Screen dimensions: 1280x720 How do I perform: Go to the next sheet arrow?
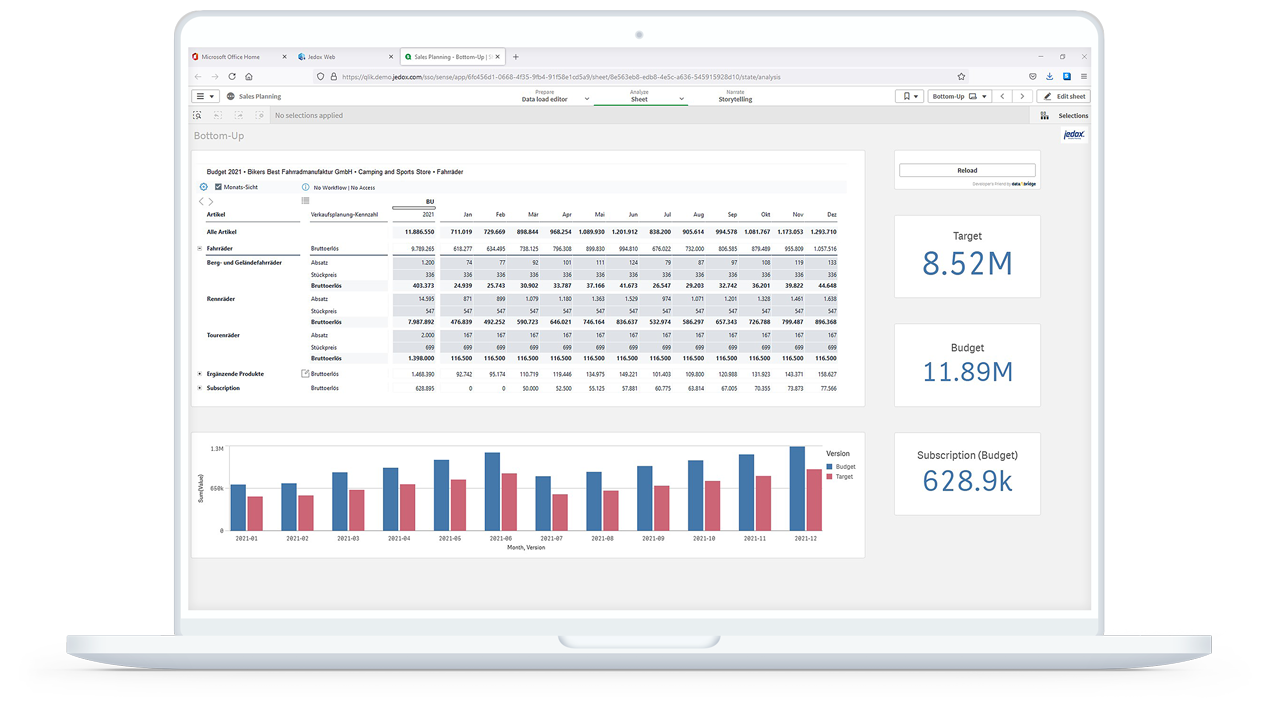coord(1022,97)
